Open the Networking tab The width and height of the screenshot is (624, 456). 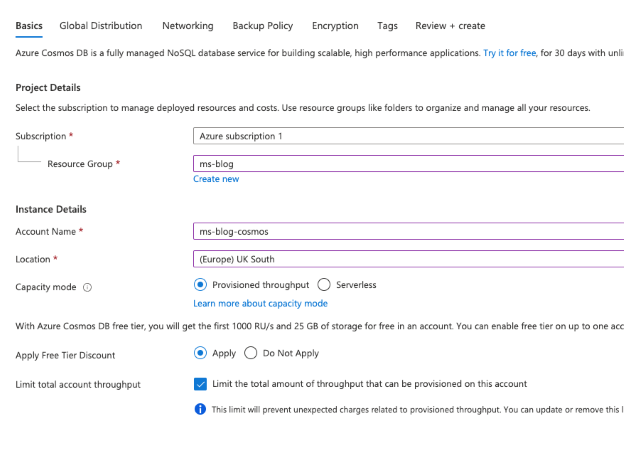tap(187, 26)
